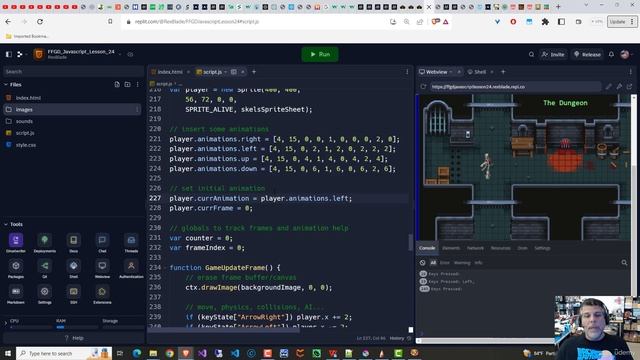Viewport: 640px width, 360px height.
Task: Click the search magnifier icon in header
Action: tap(531, 54)
